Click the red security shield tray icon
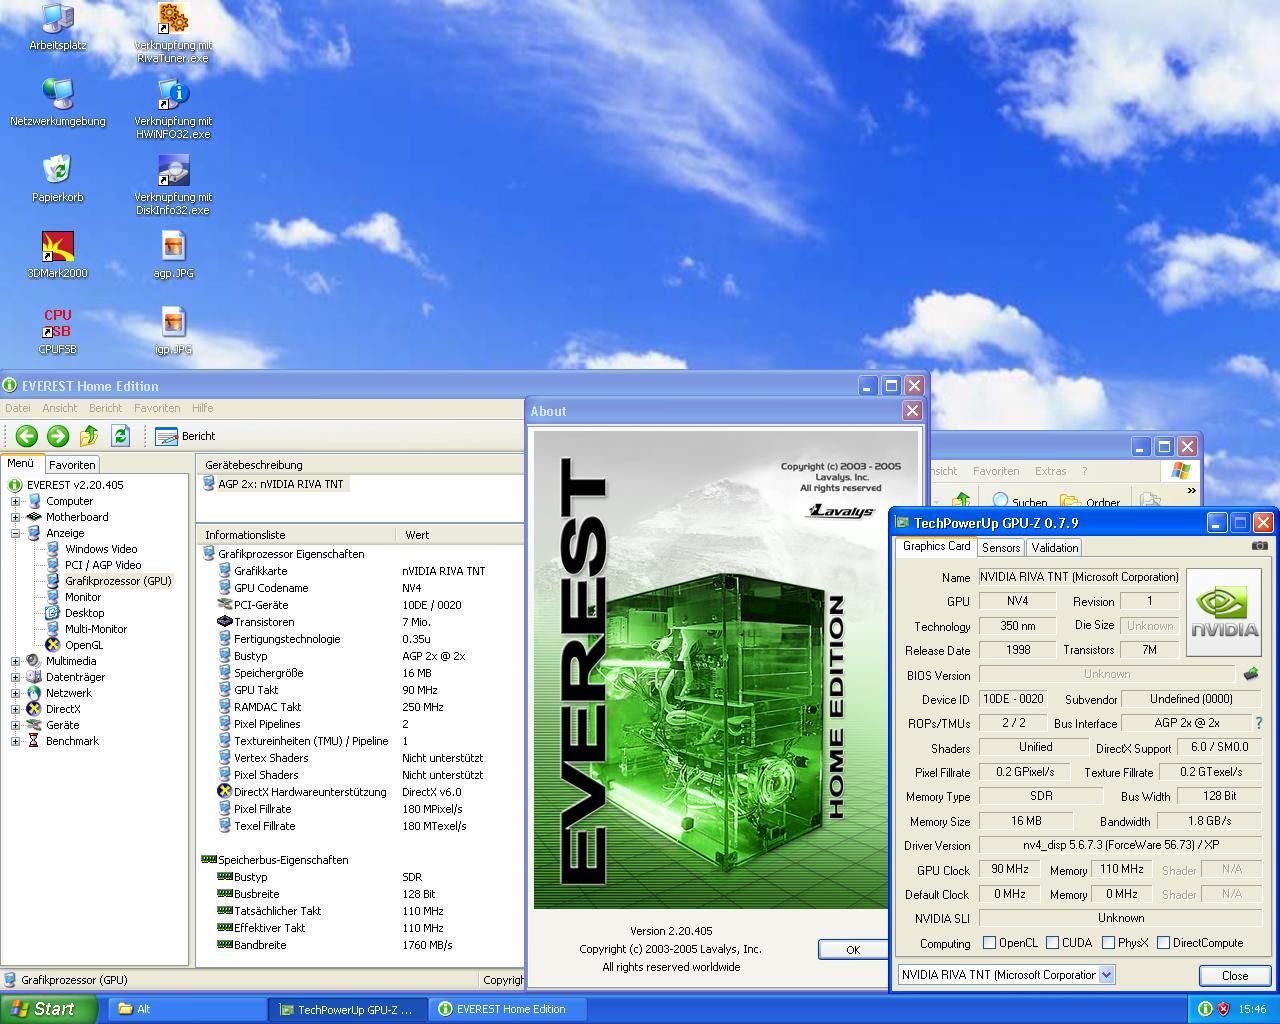This screenshot has height=1024, width=1280. point(1223,1009)
